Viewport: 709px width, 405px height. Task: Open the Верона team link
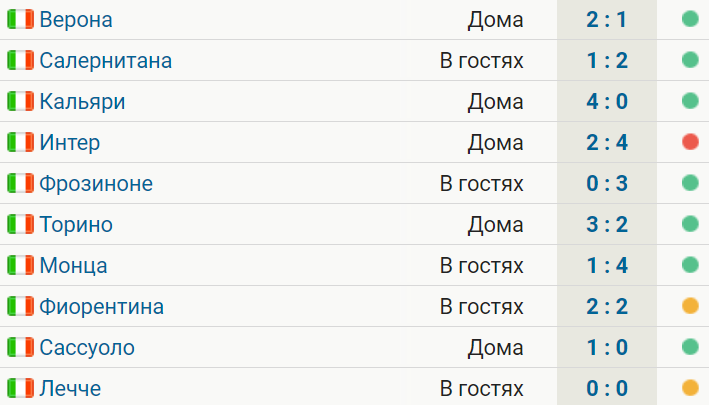[76, 19]
